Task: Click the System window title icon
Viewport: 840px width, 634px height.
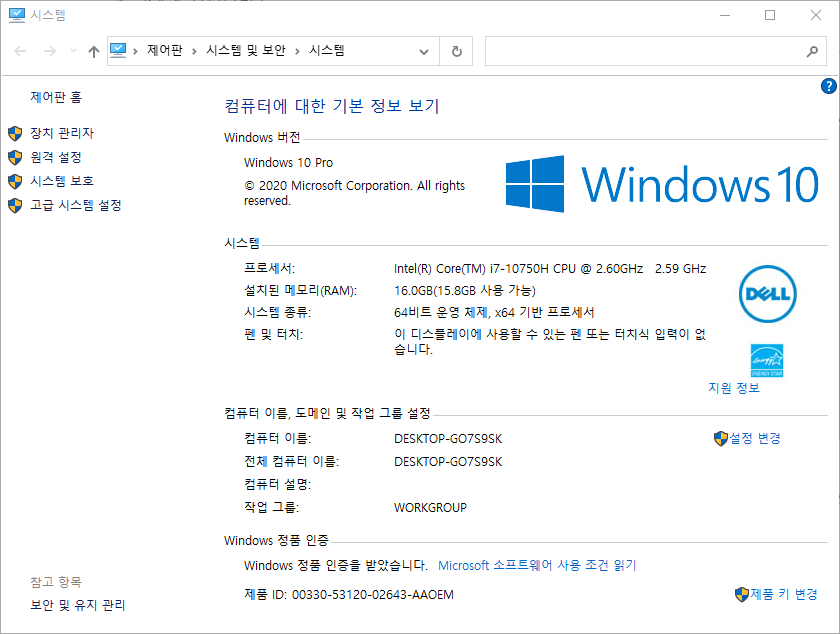Action: coord(17,15)
